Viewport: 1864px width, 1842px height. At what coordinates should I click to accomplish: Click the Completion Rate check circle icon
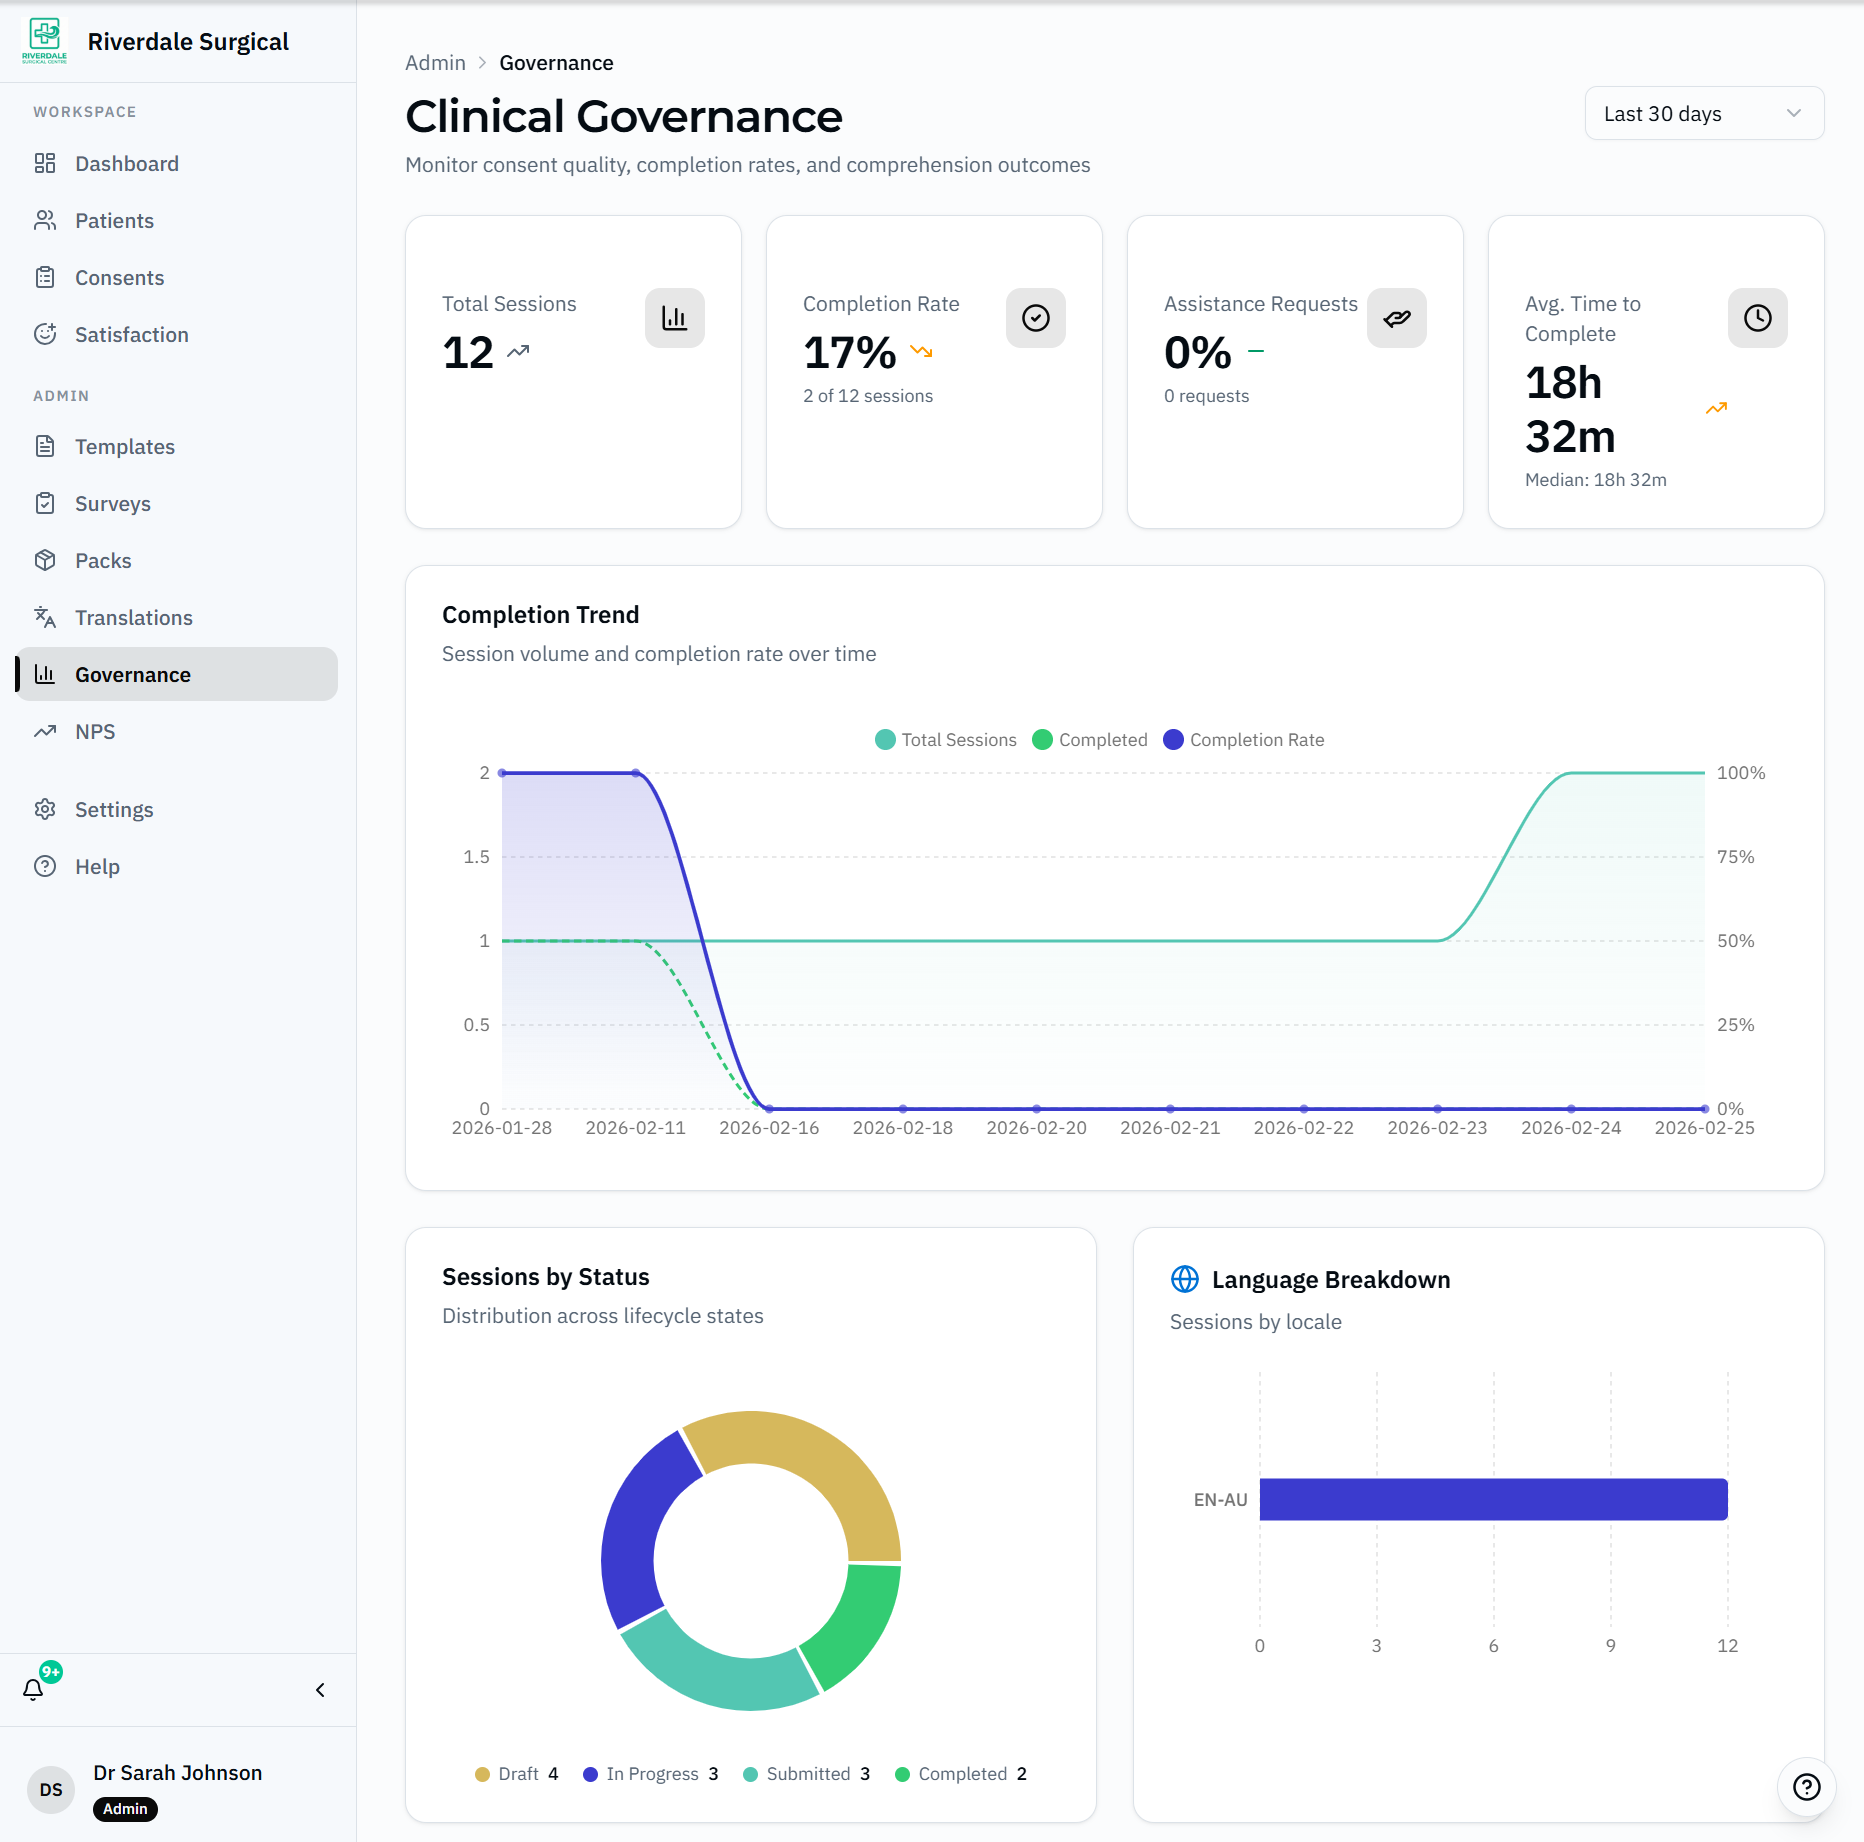[x=1036, y=318]
